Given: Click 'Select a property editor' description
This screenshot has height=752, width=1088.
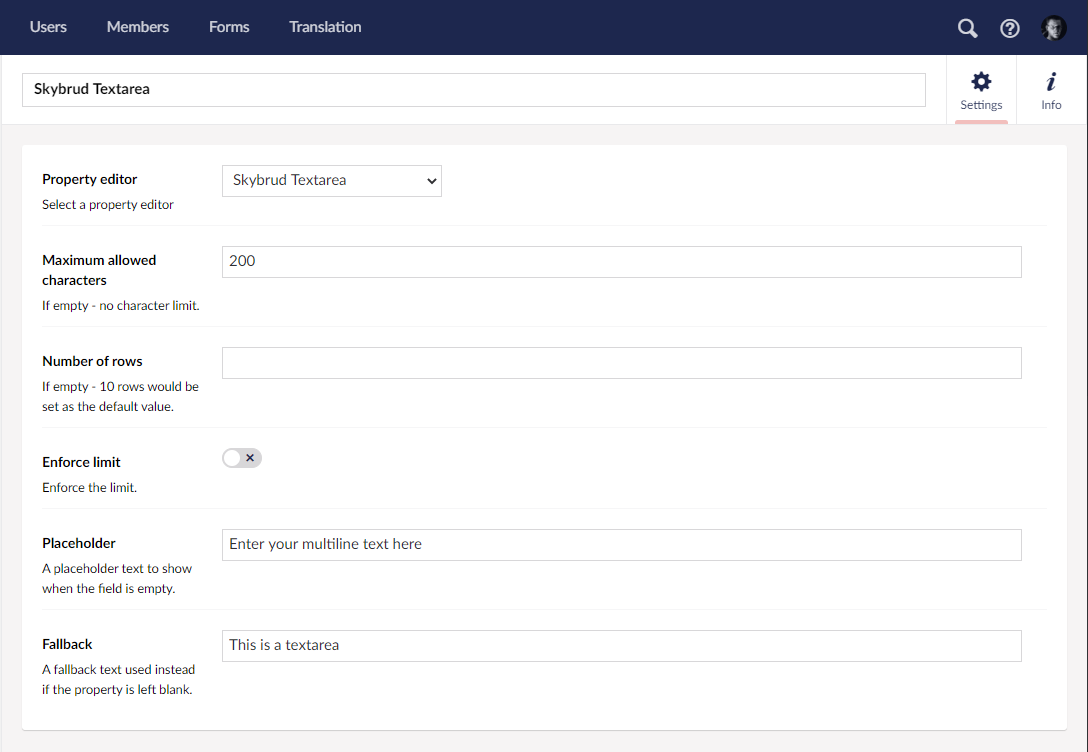Looking at the screenshot, I should pyautogui.click(x=108, y=205).
